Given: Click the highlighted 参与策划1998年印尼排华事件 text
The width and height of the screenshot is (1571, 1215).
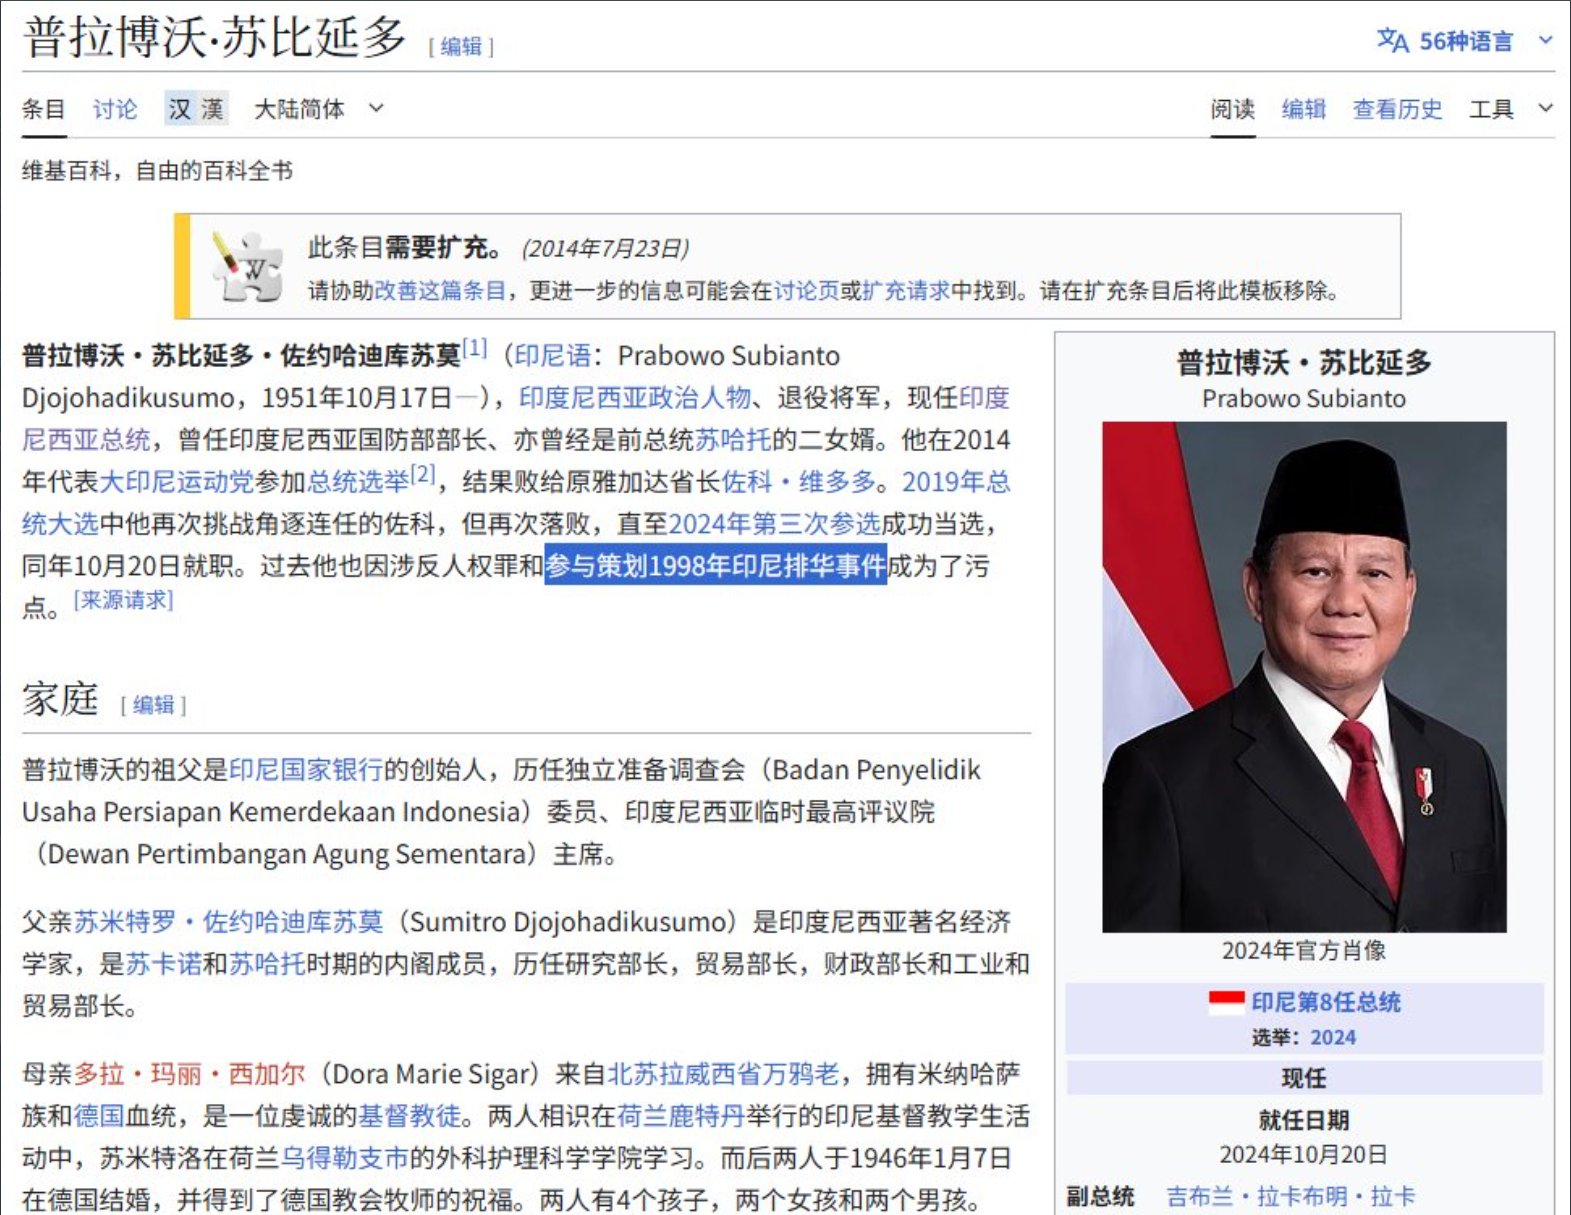Looking at the screenshot, I should point(715,566).
